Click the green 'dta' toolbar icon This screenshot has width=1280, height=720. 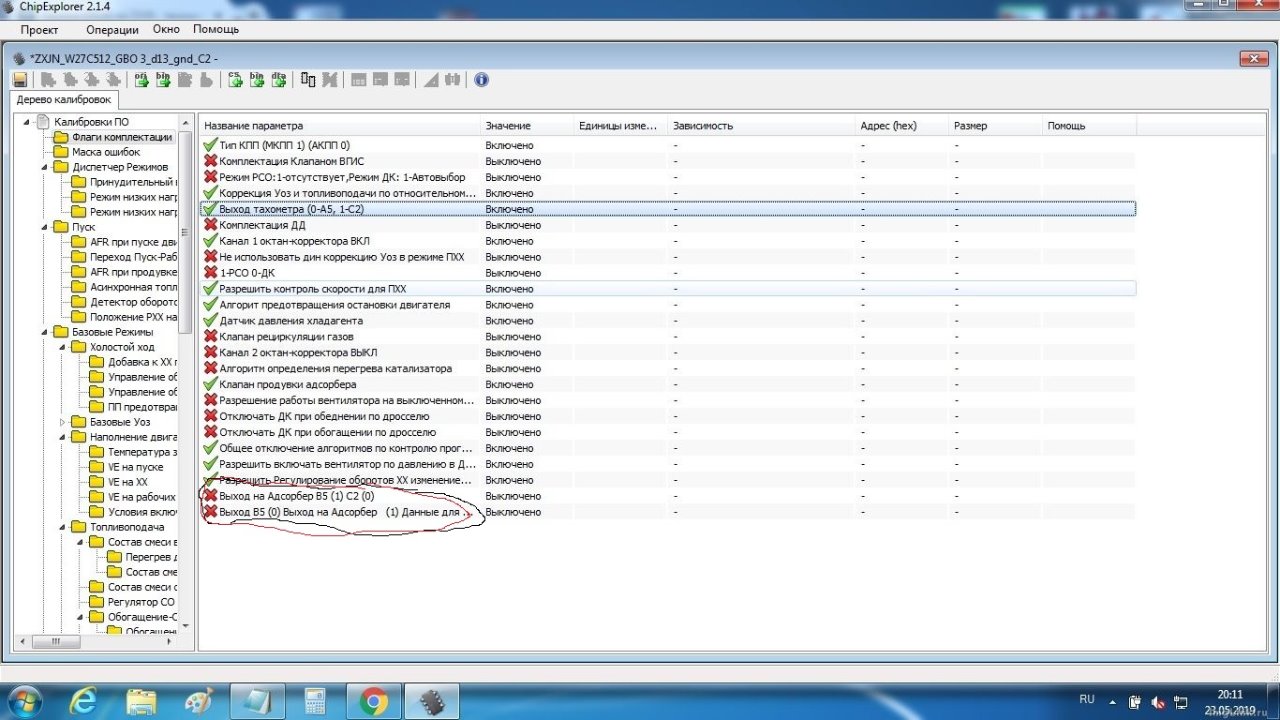tap(279, 80)
